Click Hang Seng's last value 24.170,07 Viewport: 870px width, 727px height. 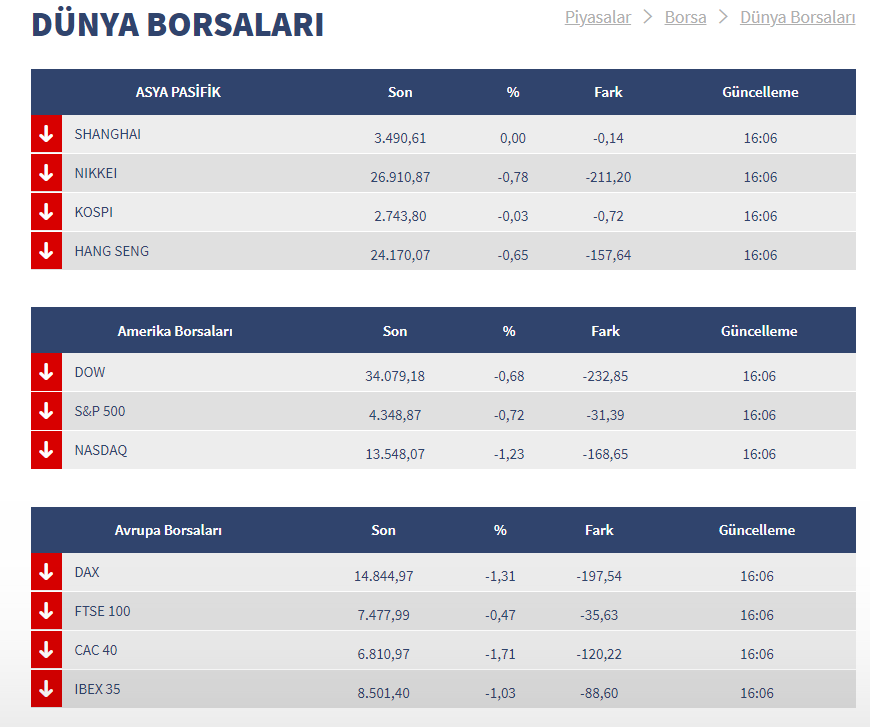tap(400, 255)
